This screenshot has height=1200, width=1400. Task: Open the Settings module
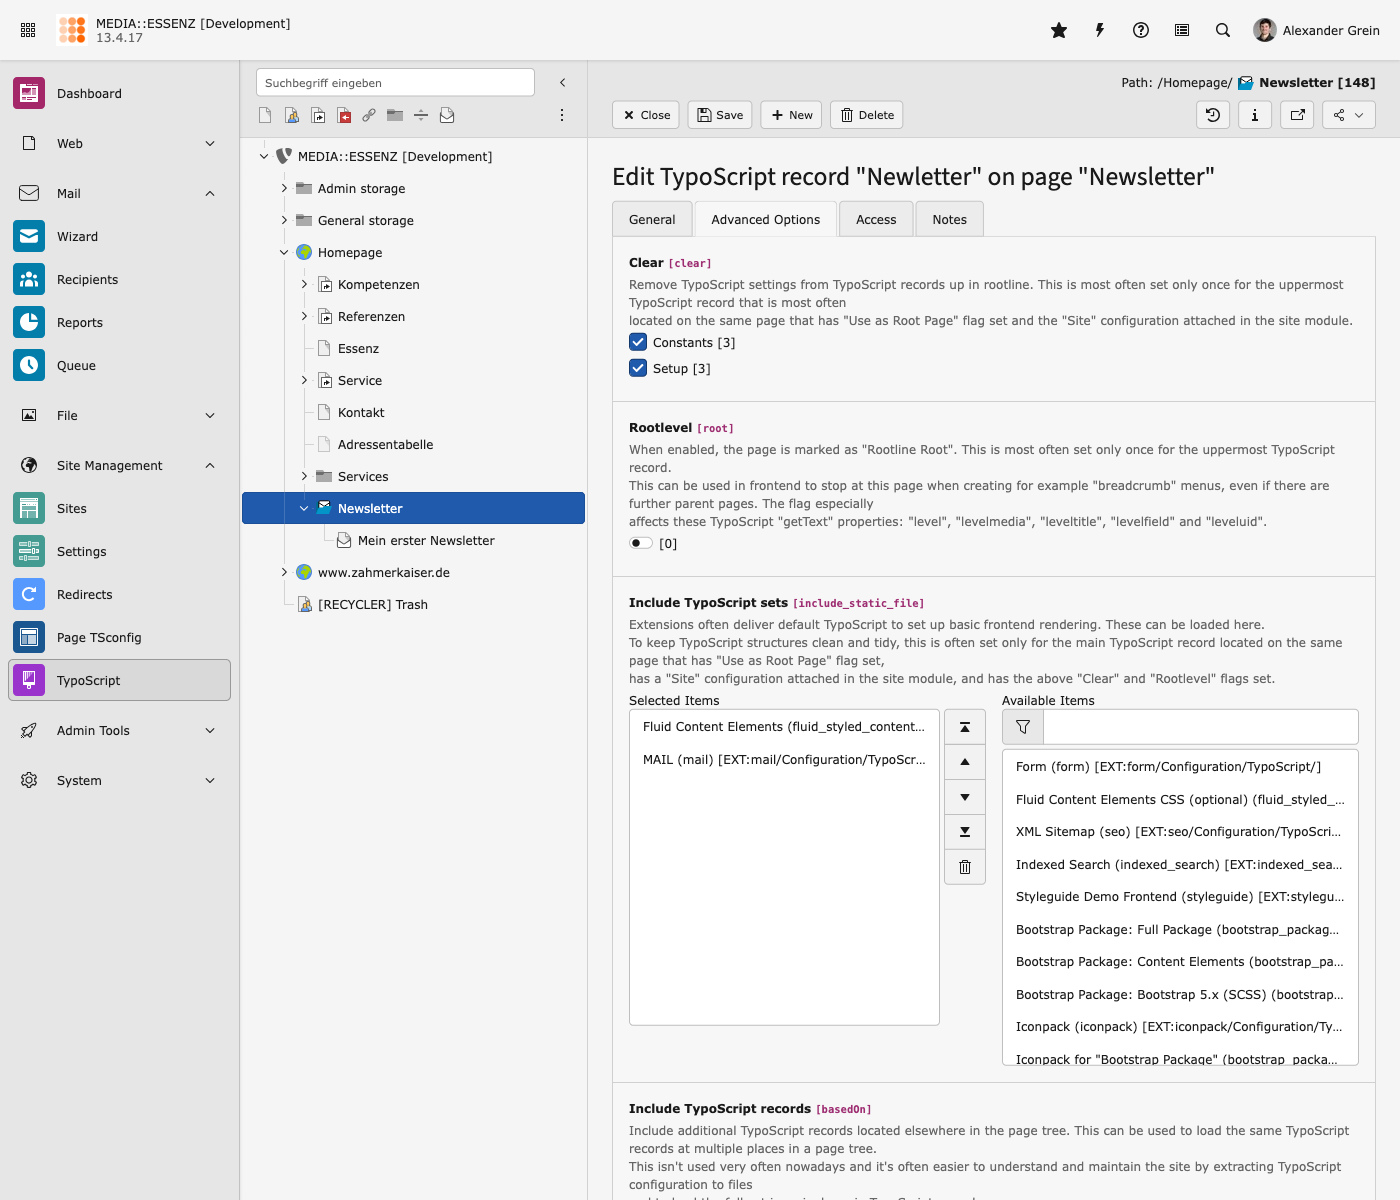click(x=119, y=551)
